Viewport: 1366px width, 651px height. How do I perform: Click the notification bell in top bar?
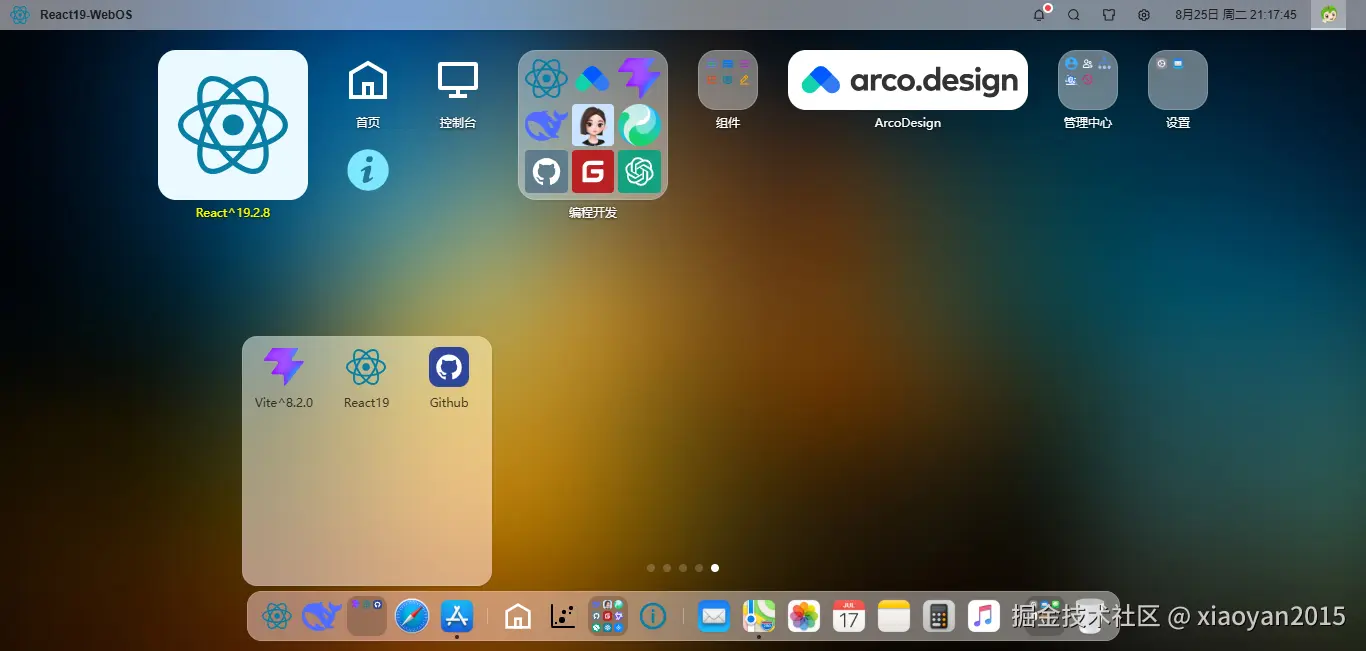tap(1039, 15)
